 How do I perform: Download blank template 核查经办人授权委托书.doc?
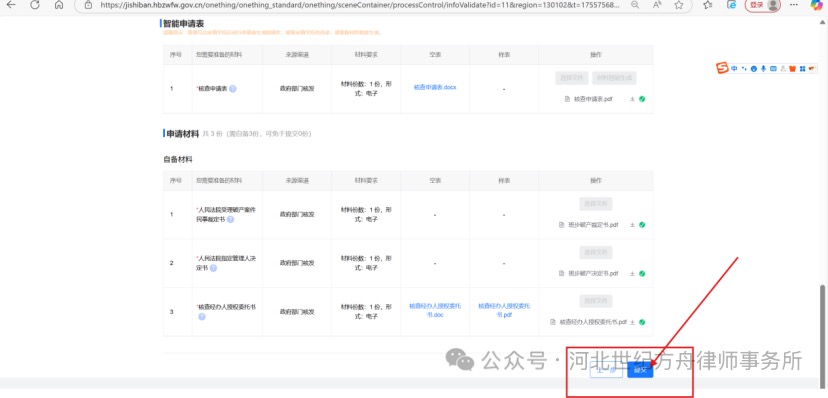click(x=435, y=310)
